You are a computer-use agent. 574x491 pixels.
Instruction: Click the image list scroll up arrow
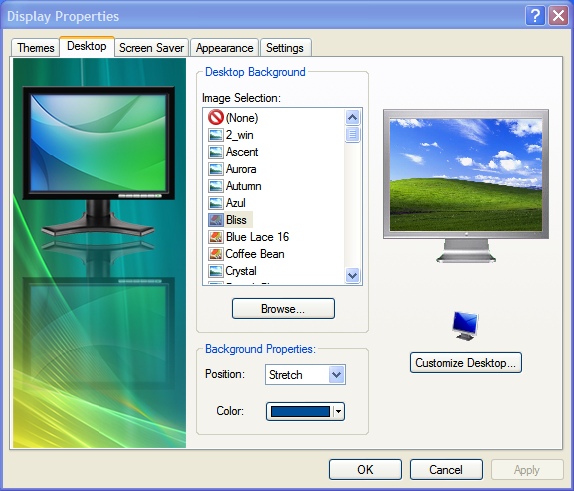[352, 118]
